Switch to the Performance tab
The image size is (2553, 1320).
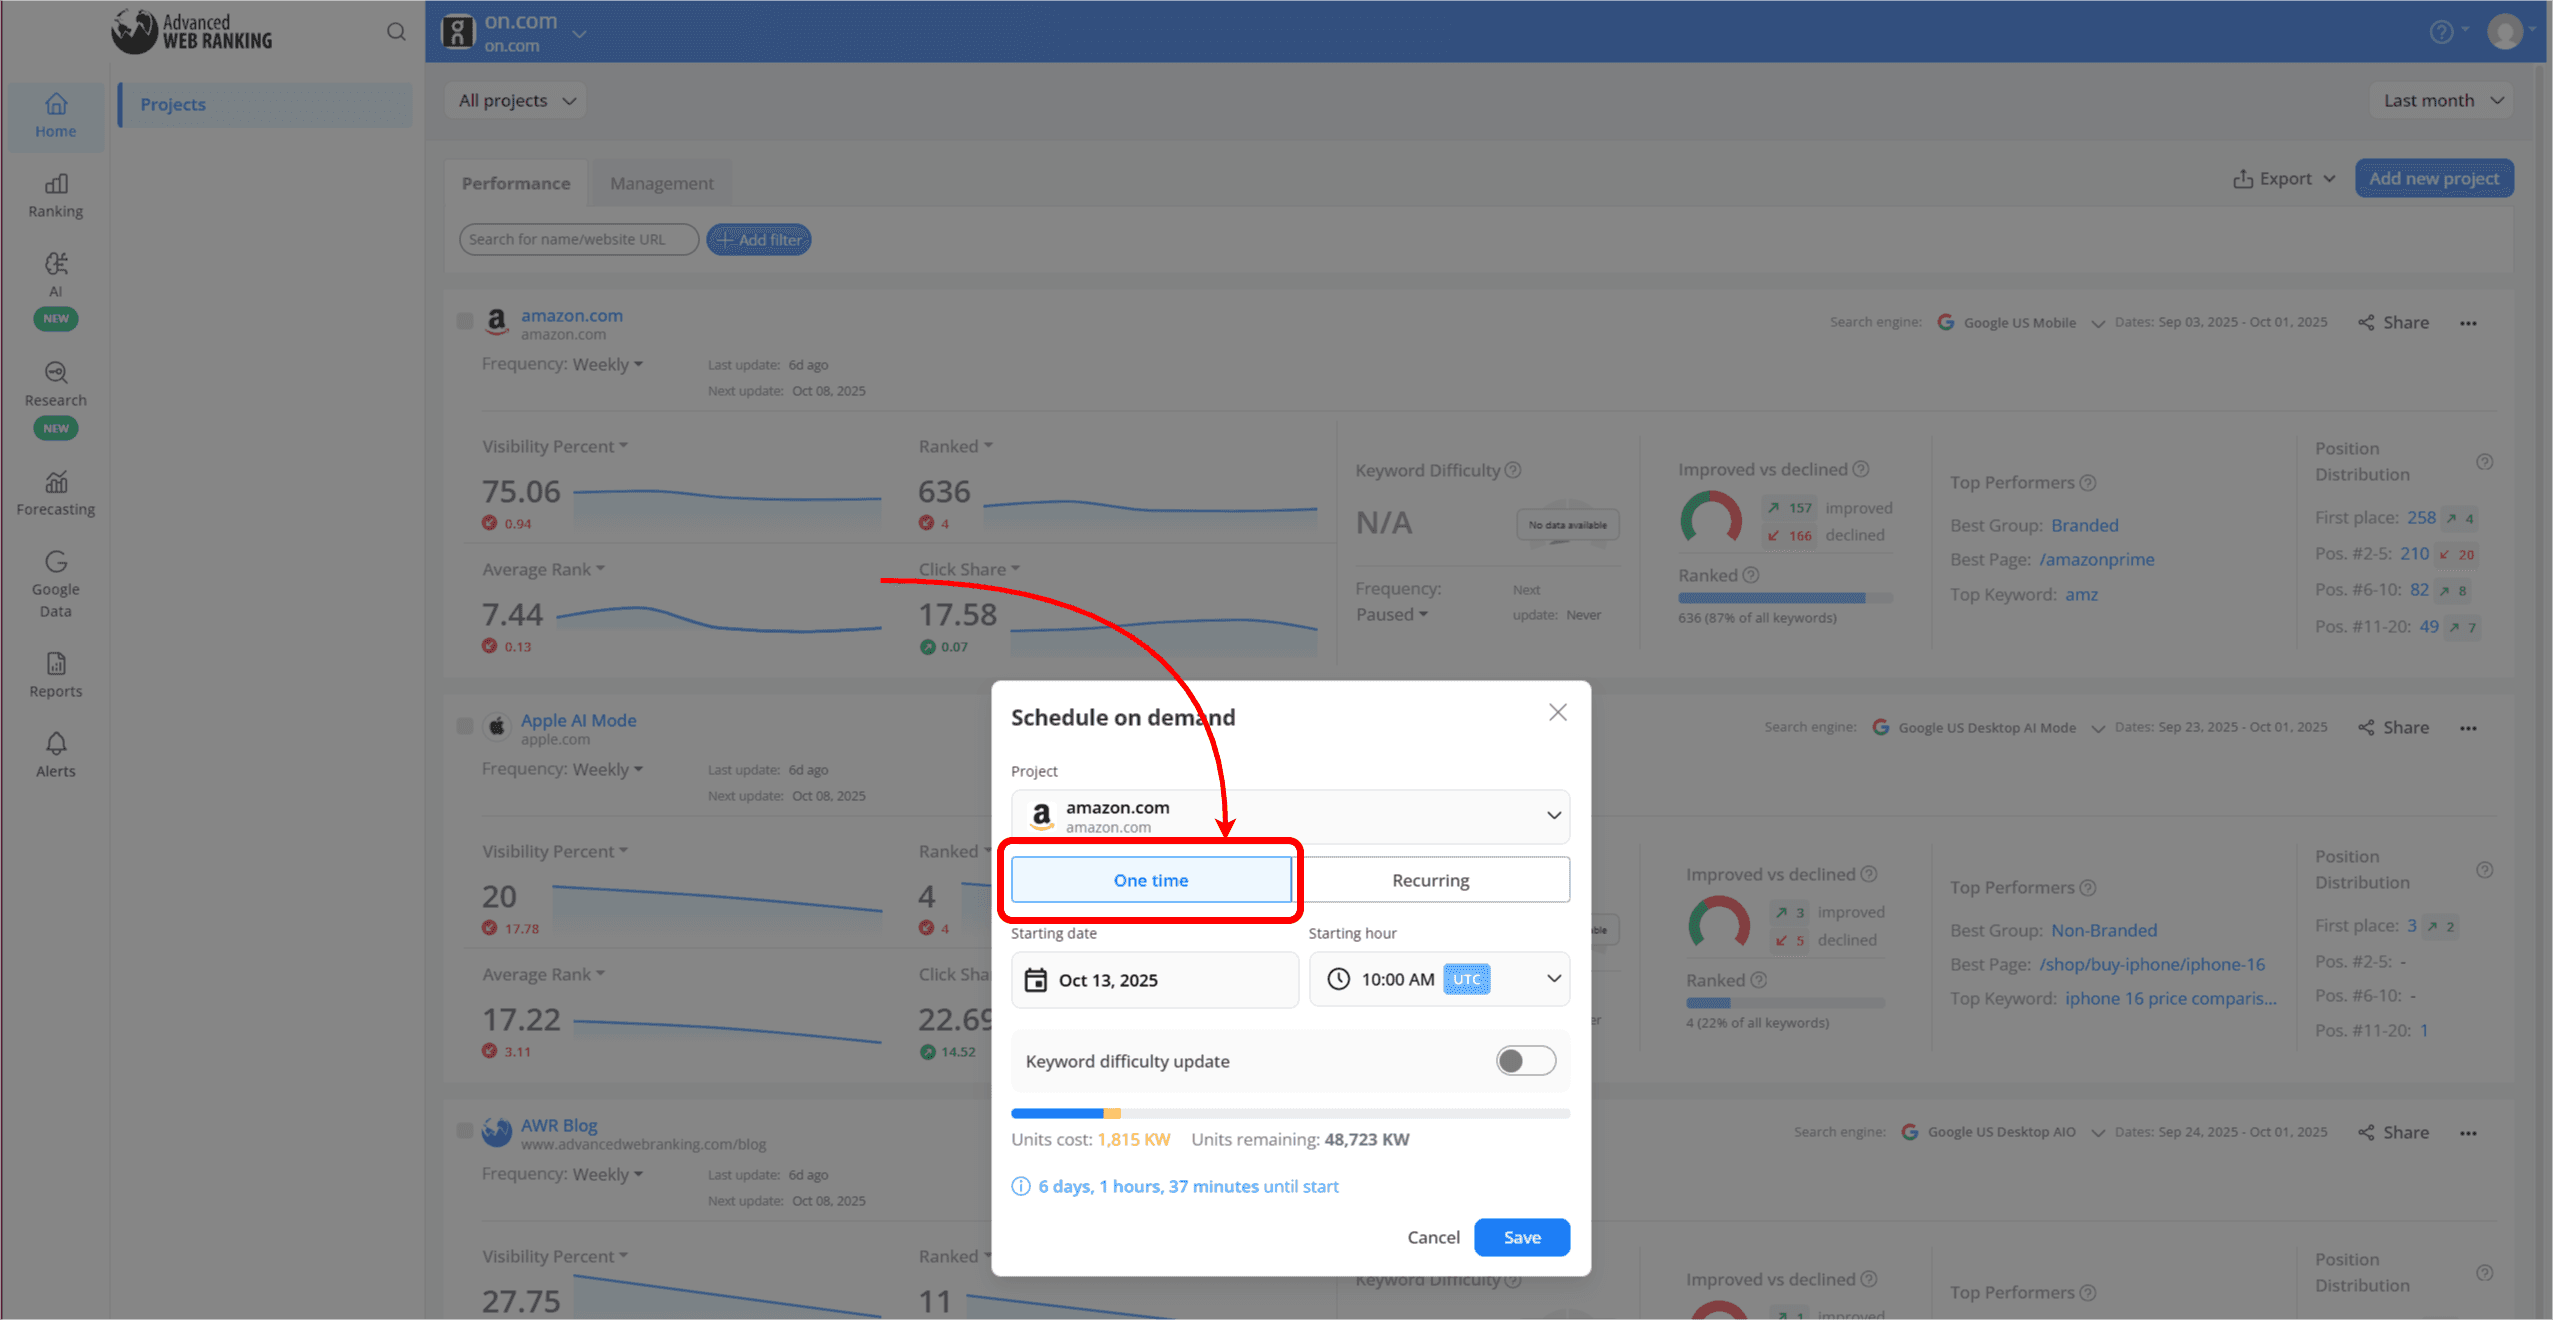pos(516,183)
